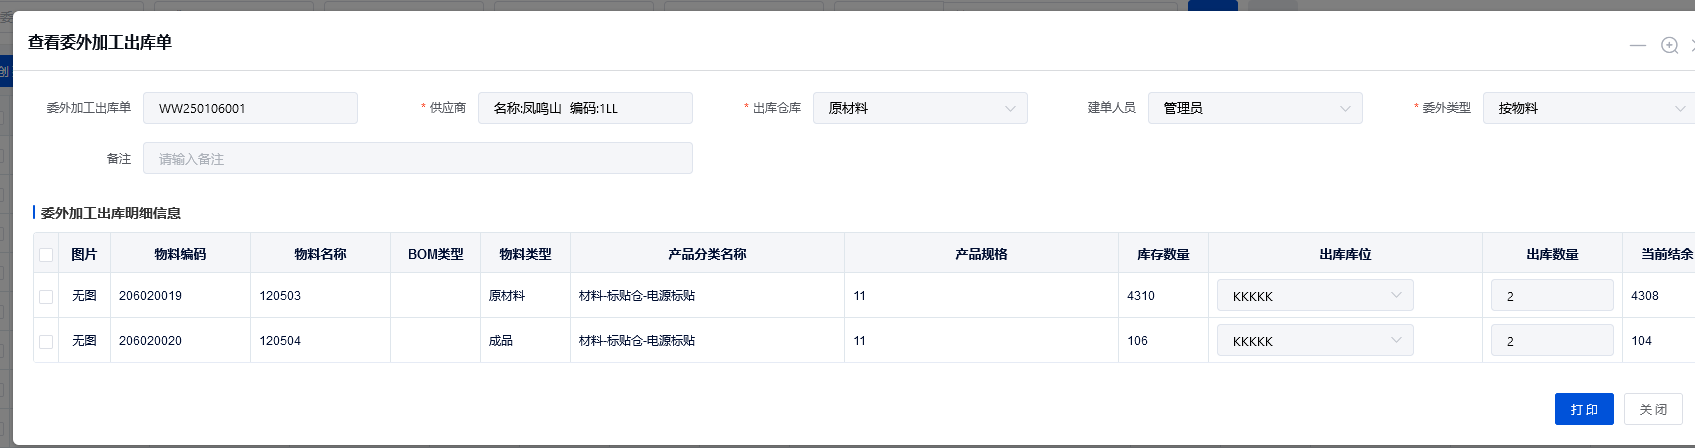Open 出库库位 dropdown in the 206020019 row
Viewport: 1695px width, 448px height.
1314,296
